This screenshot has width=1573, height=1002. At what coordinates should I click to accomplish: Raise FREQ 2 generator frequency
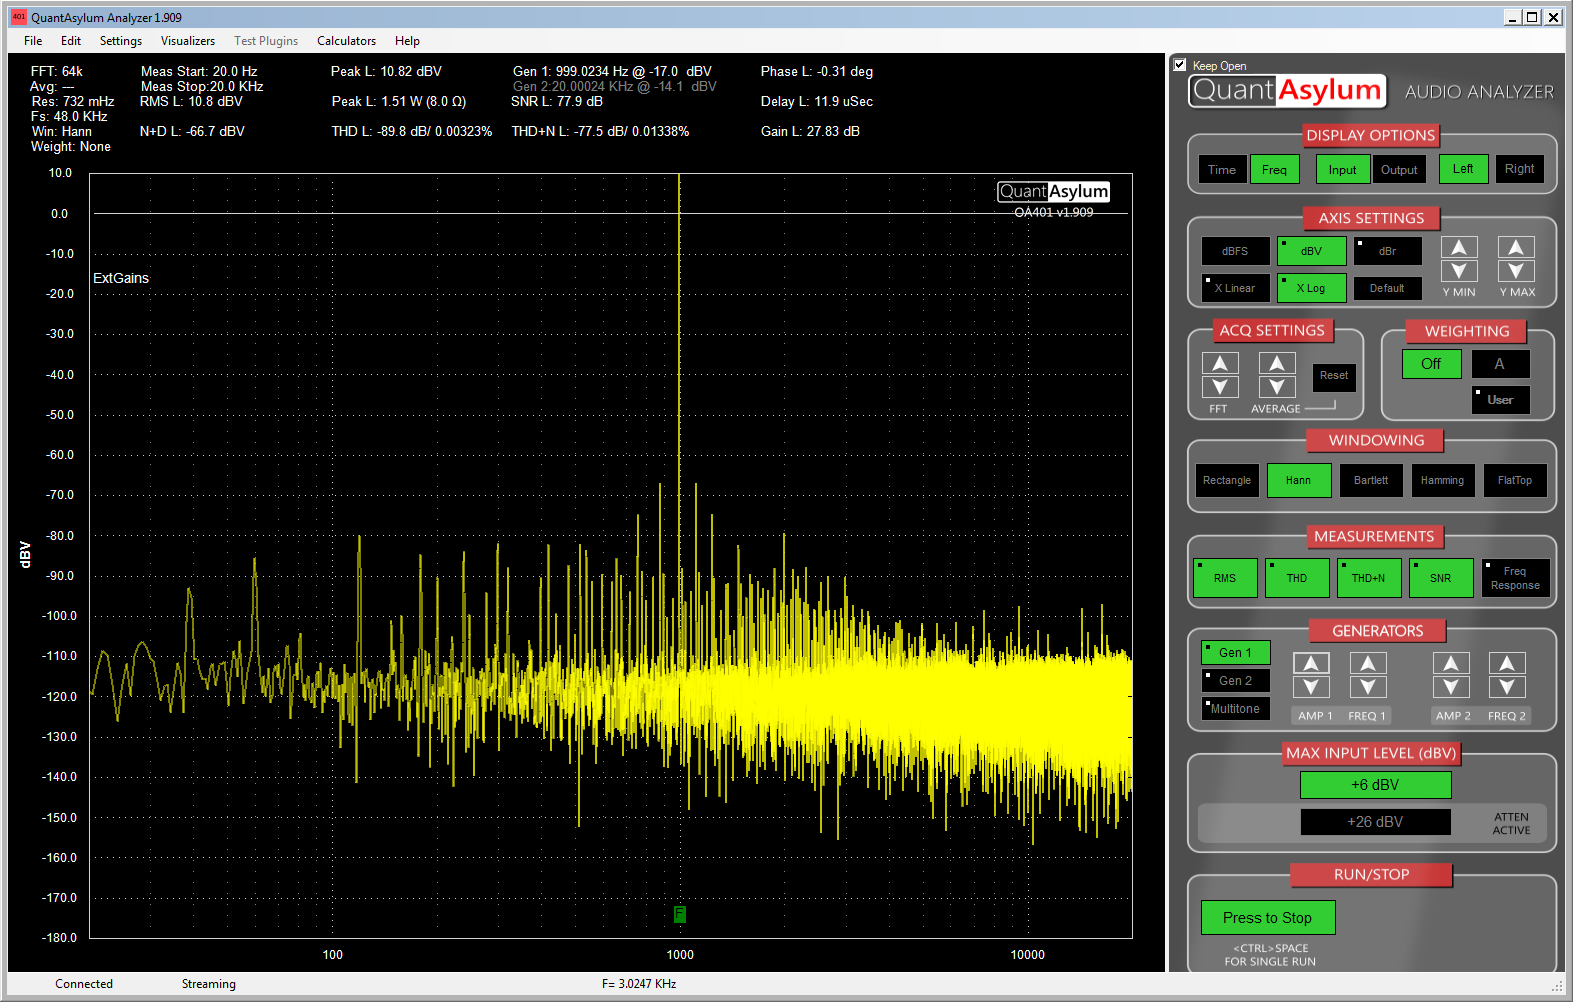1507,664
